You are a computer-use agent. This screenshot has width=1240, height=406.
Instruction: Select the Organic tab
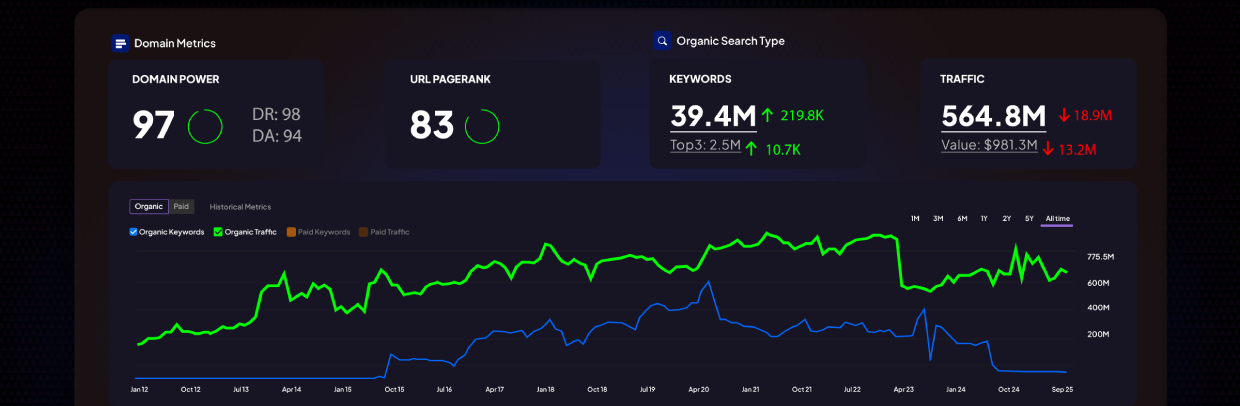(148, 207)
